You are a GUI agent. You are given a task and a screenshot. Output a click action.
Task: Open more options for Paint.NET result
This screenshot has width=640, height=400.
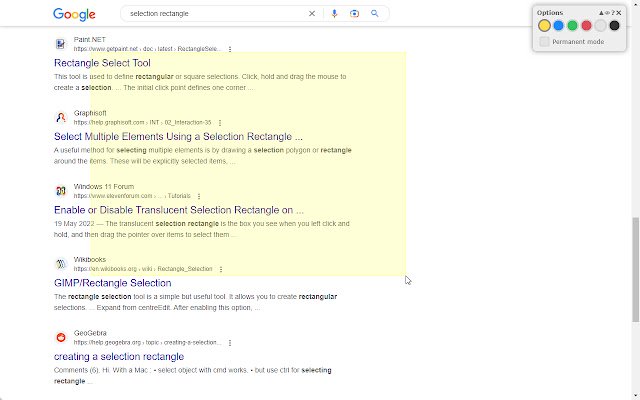[230, 49]
